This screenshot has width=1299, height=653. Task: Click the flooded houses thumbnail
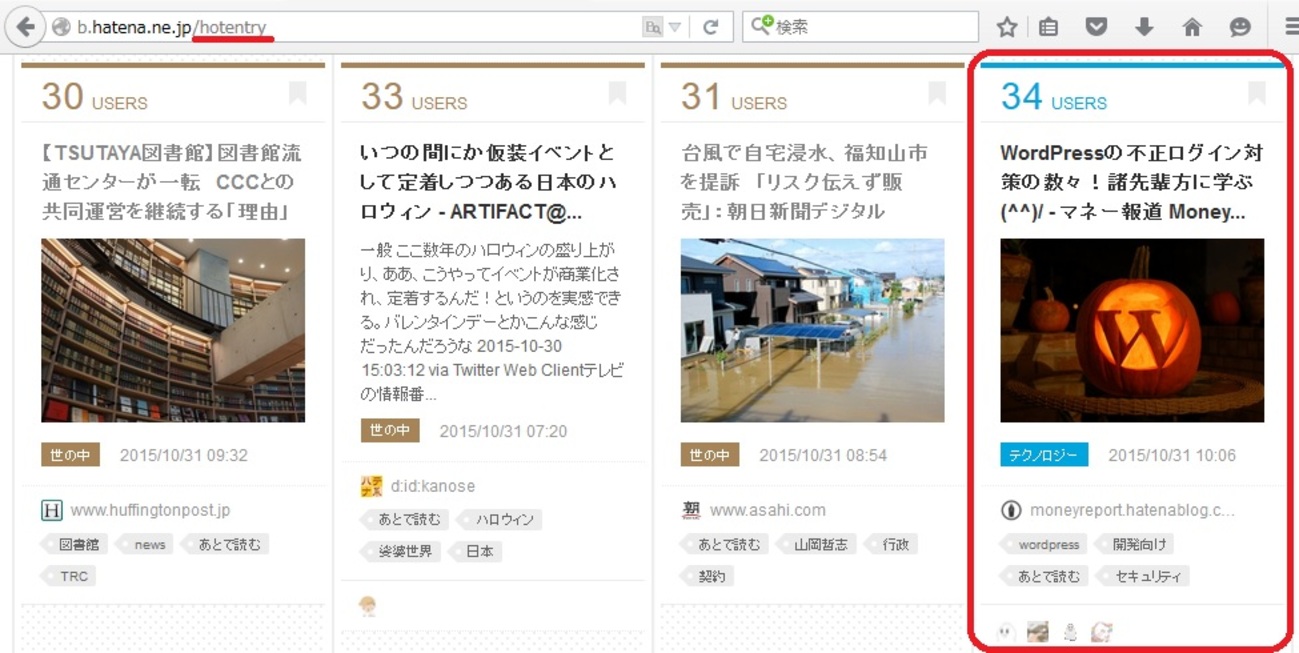click(x=813, y=330)
